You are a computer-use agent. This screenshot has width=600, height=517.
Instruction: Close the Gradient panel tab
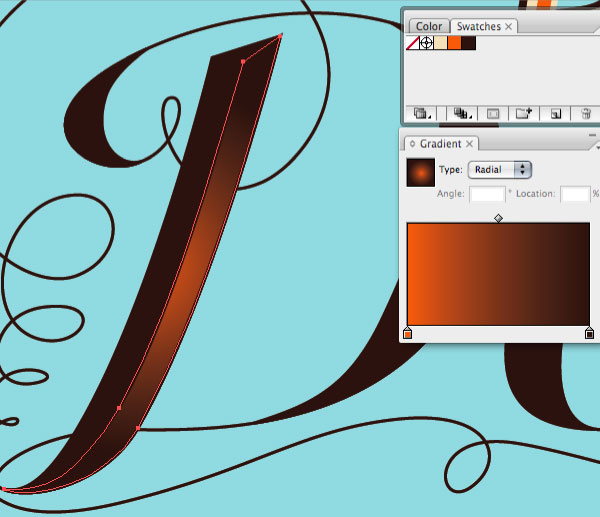(x=470, y=144)
